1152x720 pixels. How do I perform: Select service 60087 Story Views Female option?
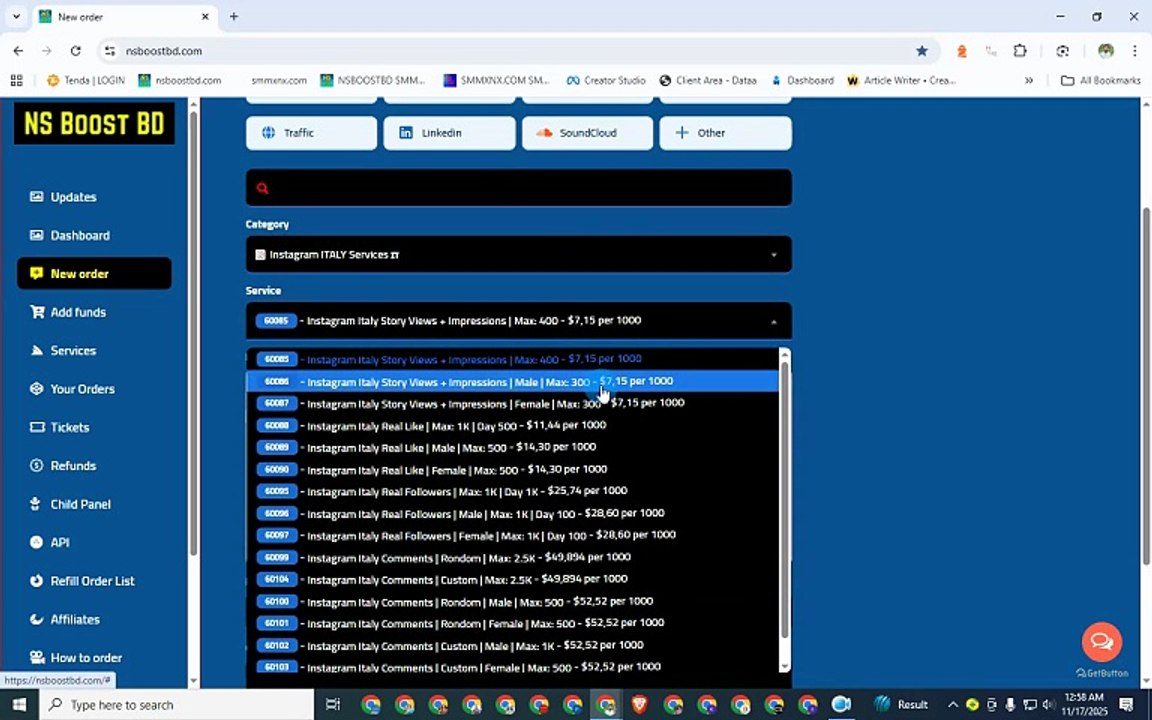[512, 403]
